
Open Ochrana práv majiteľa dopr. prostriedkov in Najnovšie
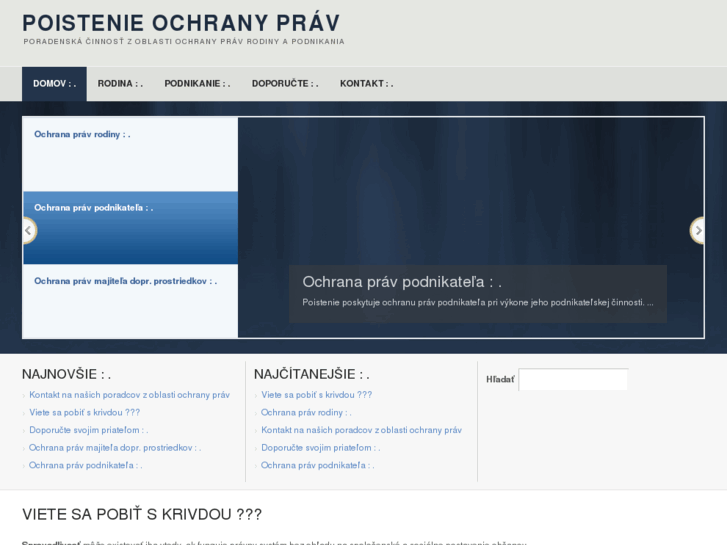[115, 448]
